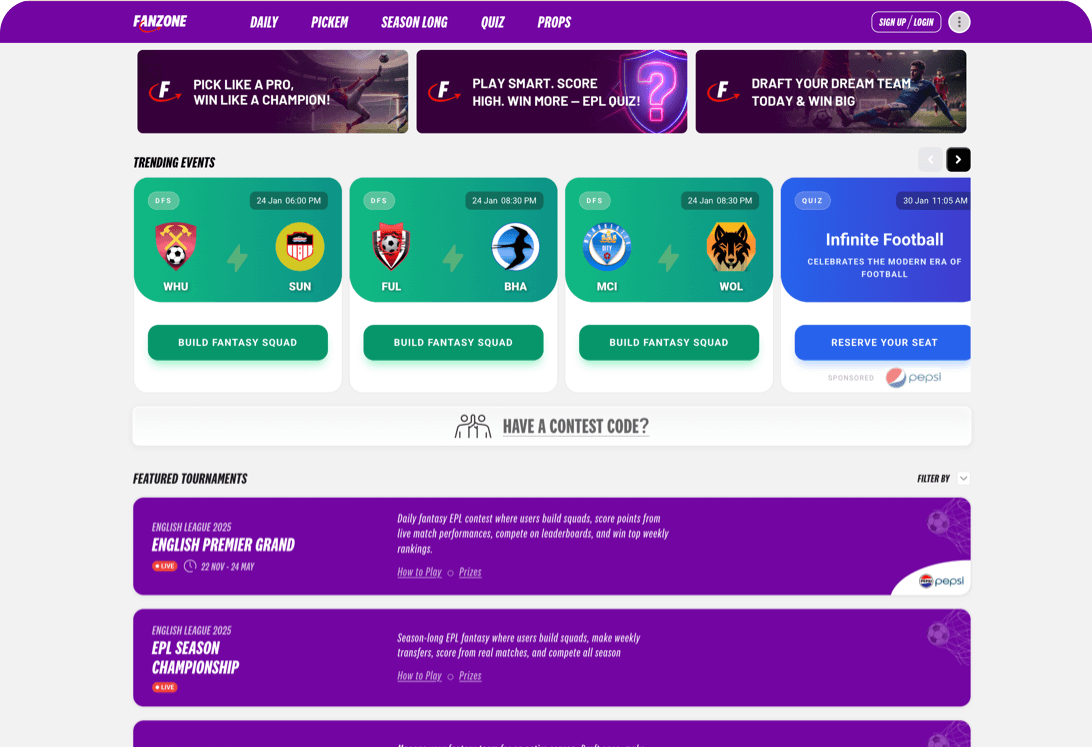Advance trending events with next arrow
The height and width of the screenshot is (747, 1092).
[x=958, y=160]
